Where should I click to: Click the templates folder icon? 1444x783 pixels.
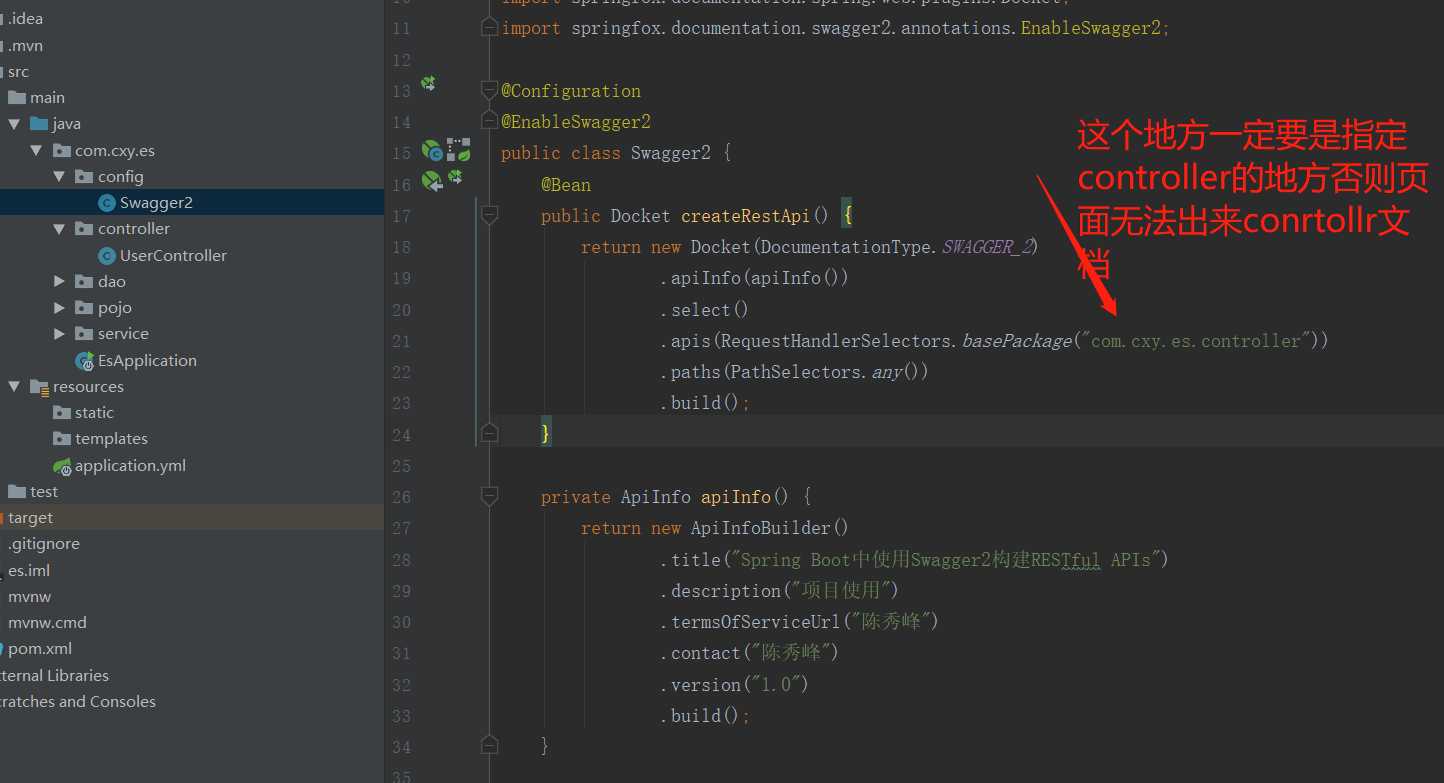tap(61, 438)
